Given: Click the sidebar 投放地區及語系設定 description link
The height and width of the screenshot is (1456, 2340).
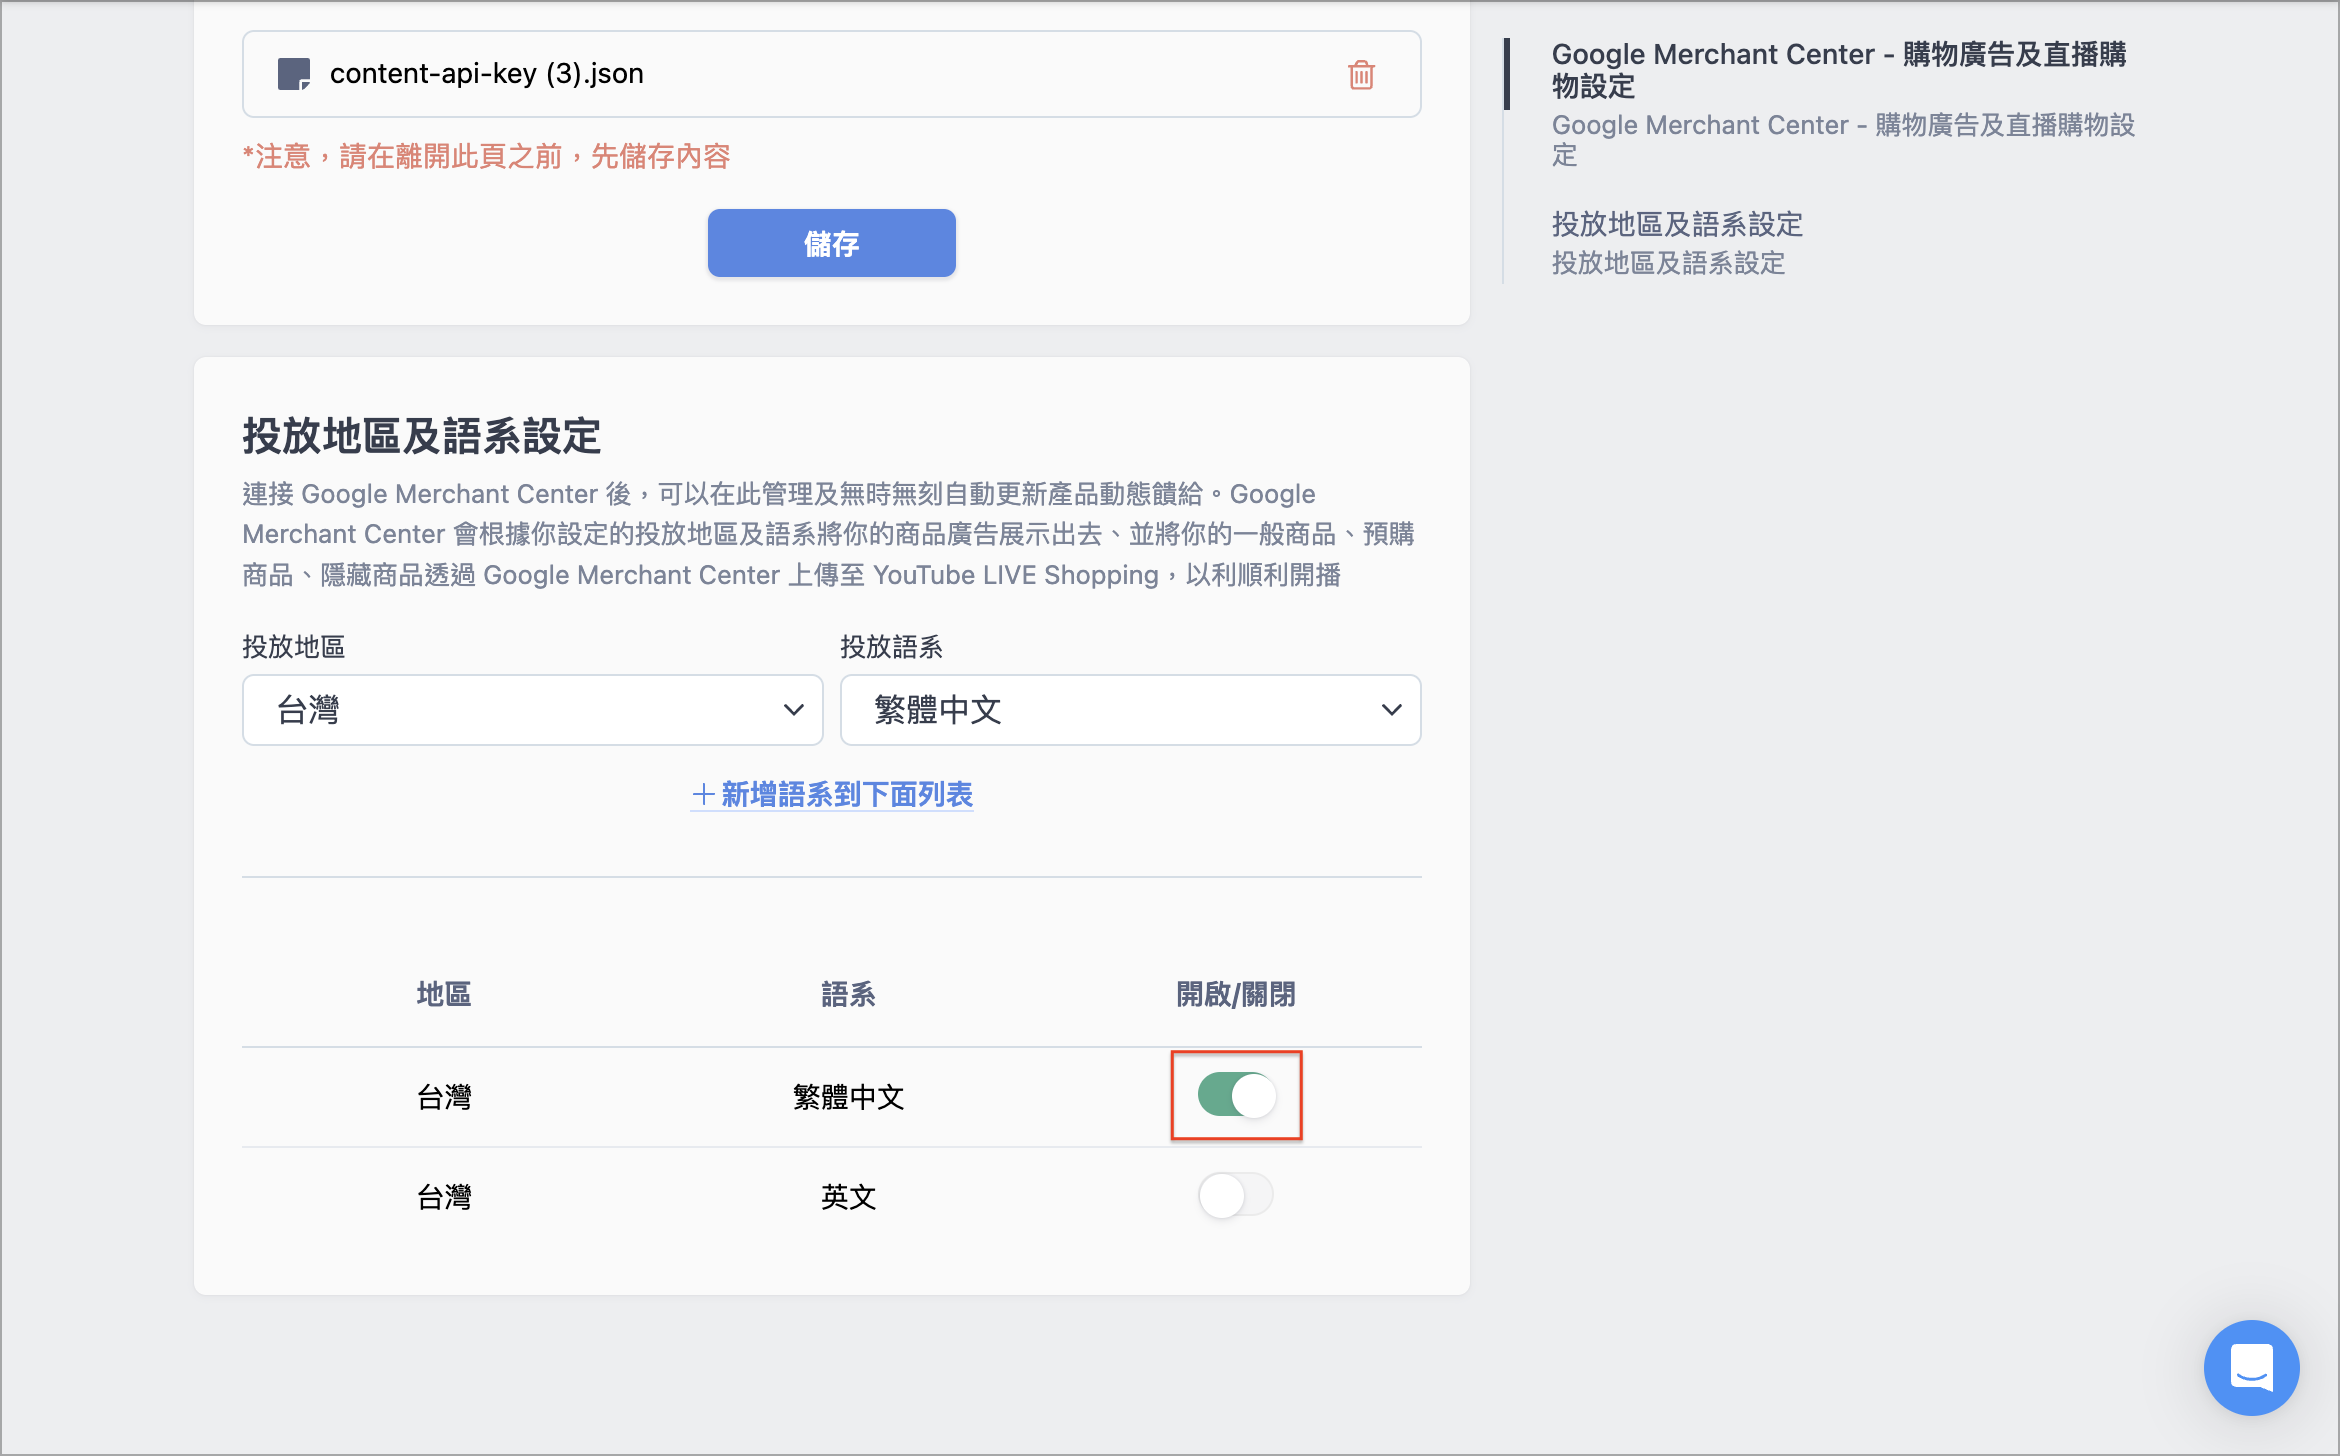Looking at the screenshot, I should pos(1668,263).
